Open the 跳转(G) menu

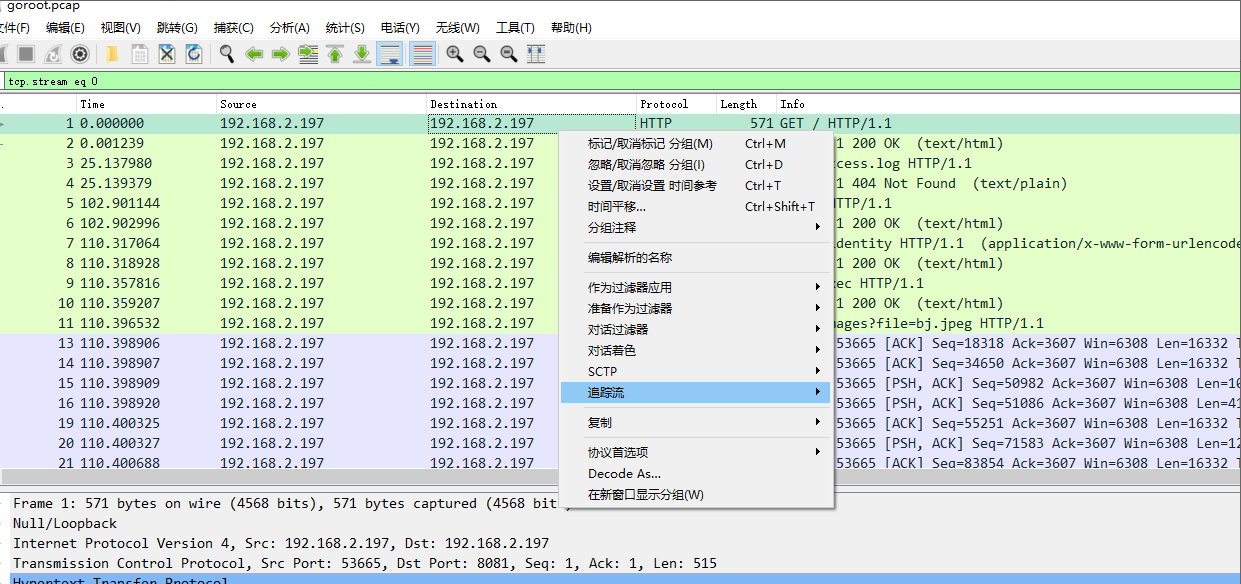coord(177,27)
